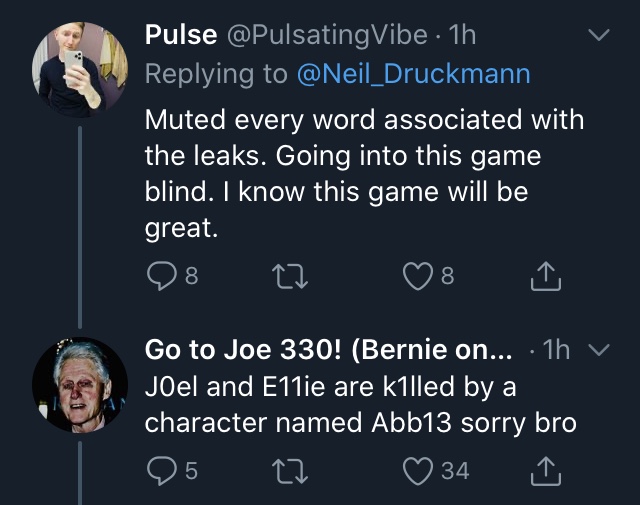Retweet the Abb13 spoiler tweet
This screenshot has height=505, width=640.
[x=290, y=471]
